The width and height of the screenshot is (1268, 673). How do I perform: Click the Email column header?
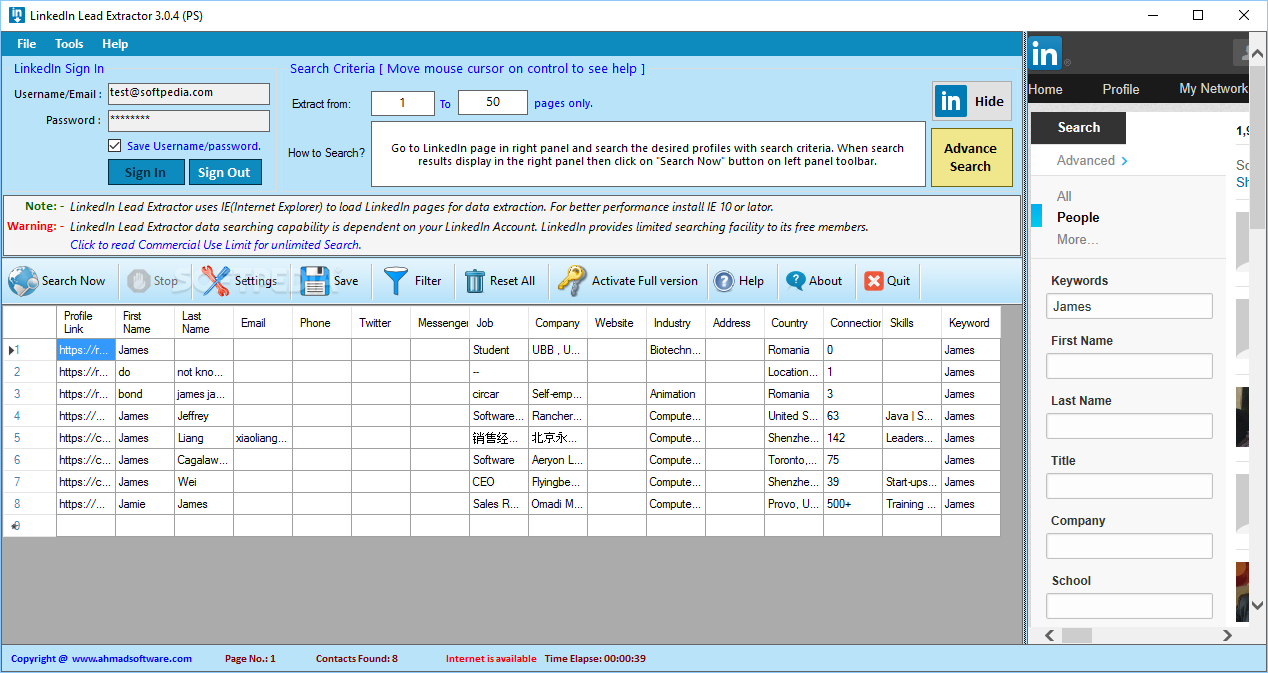263,323
